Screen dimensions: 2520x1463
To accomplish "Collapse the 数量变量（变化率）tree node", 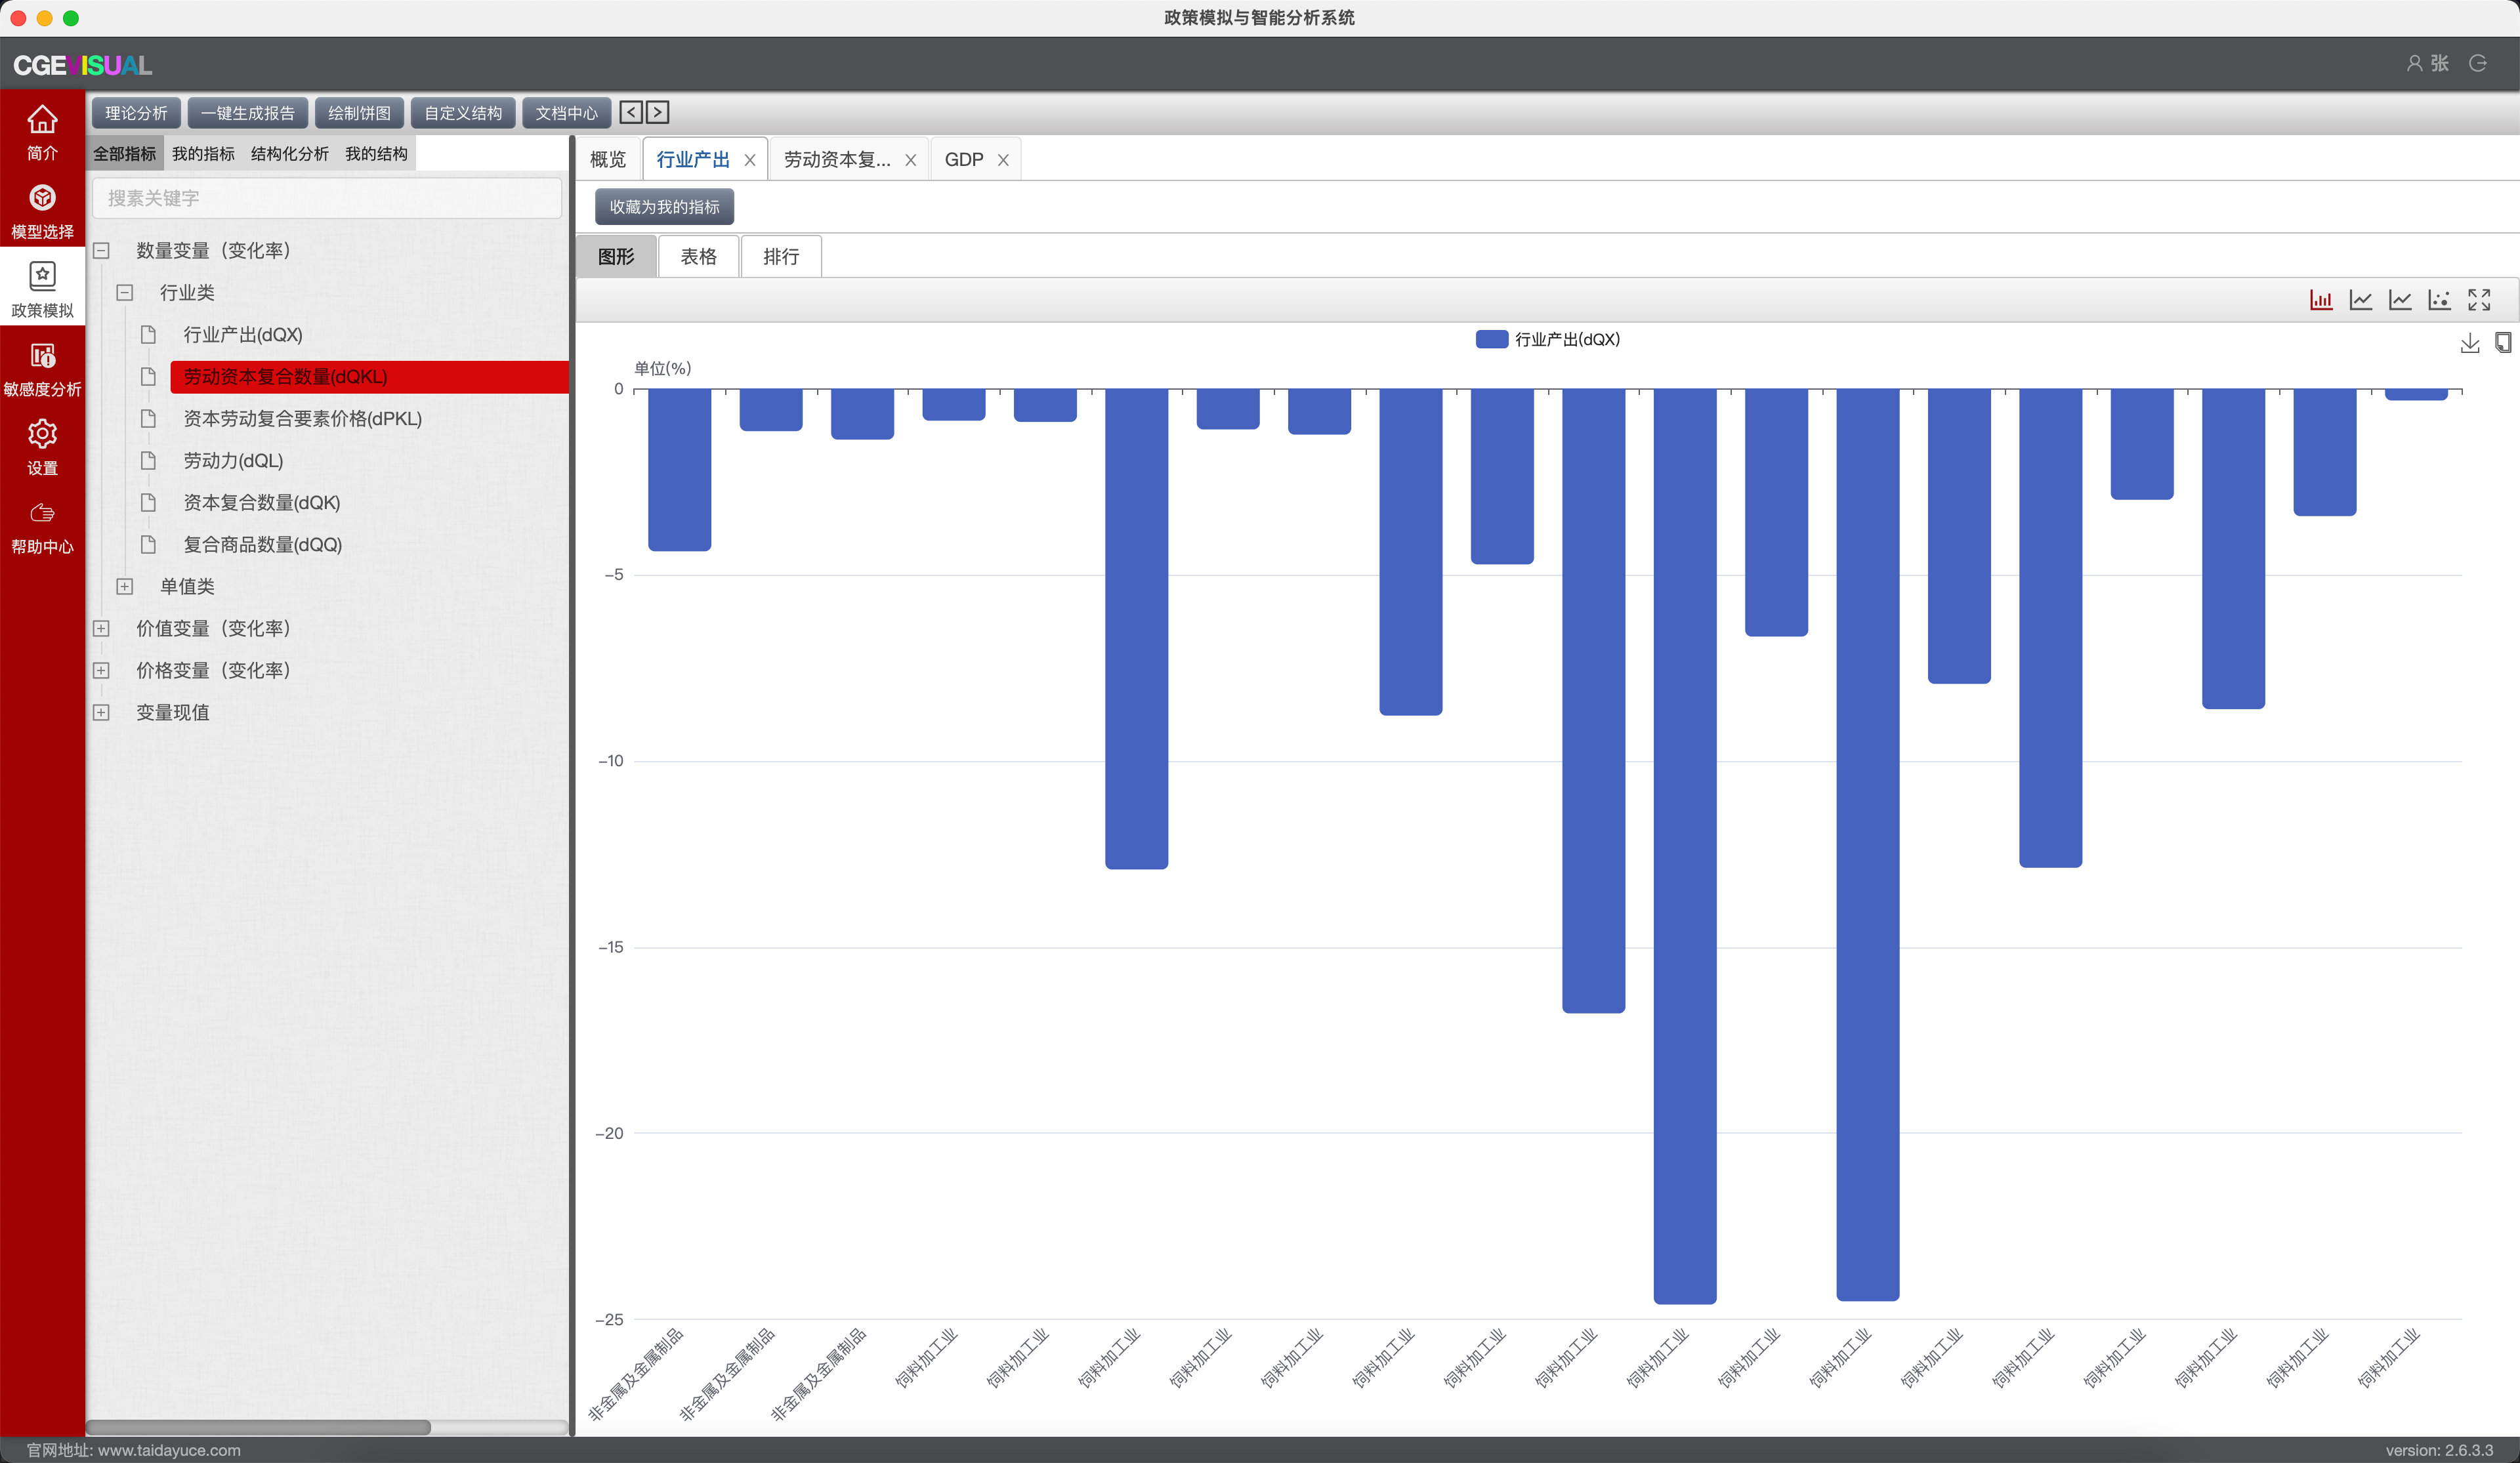I will tap(101, 251).
